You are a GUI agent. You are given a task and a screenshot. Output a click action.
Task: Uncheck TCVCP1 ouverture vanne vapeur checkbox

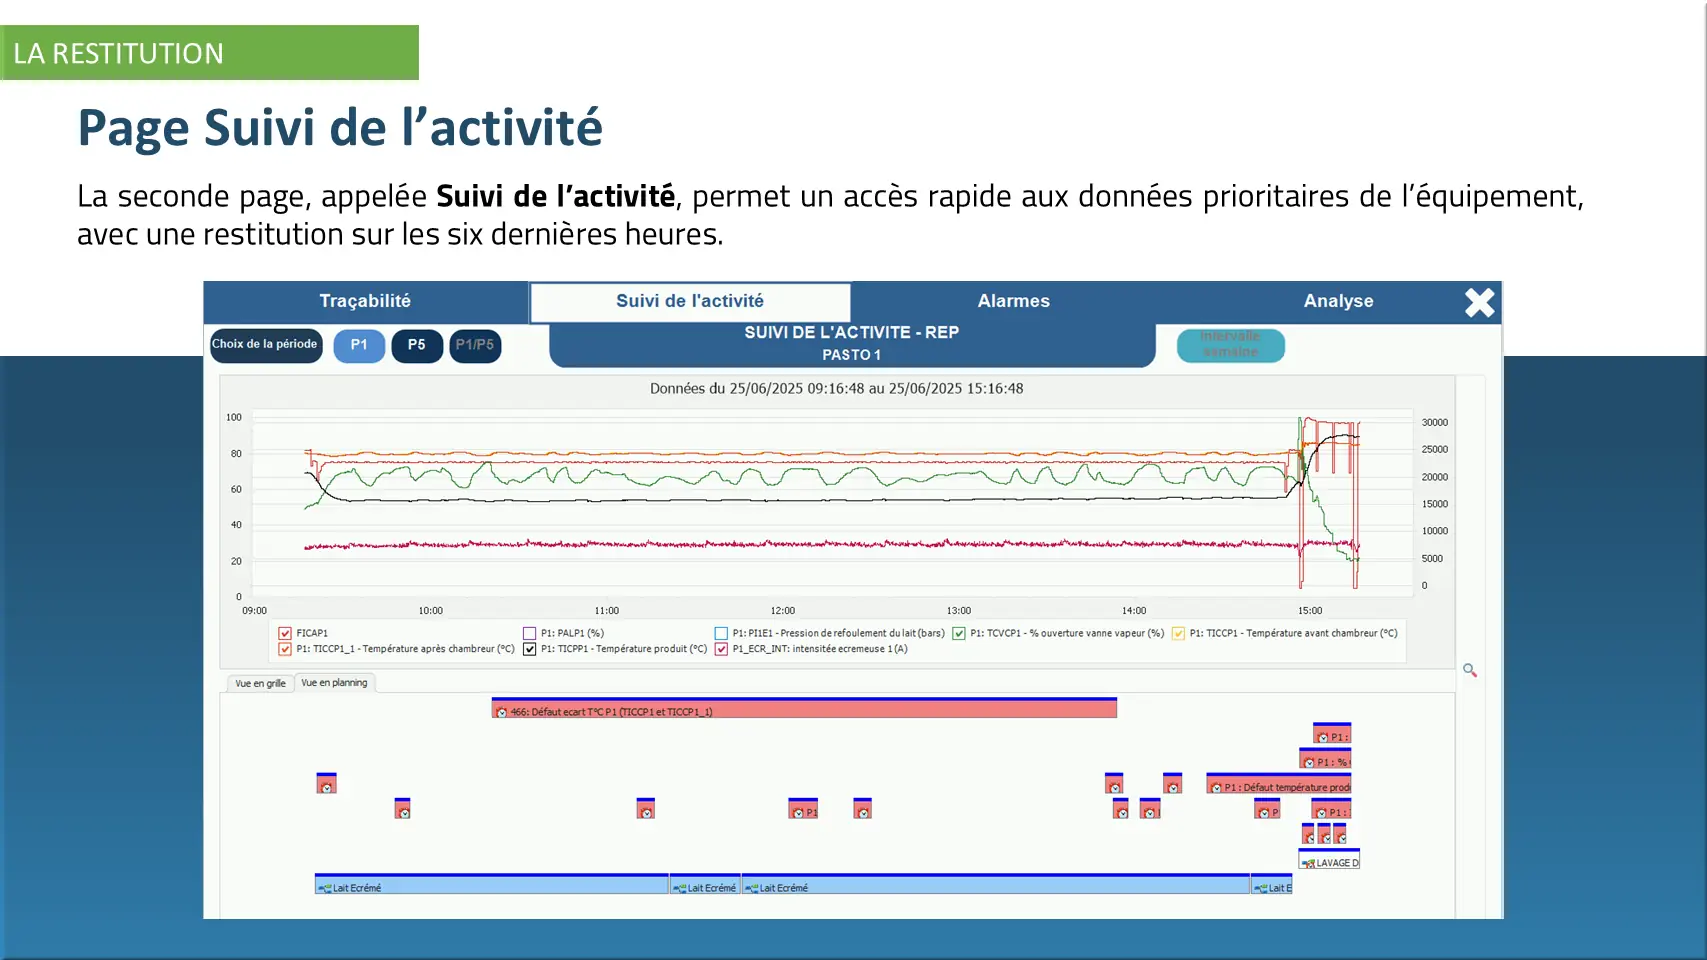pos(959,633)
